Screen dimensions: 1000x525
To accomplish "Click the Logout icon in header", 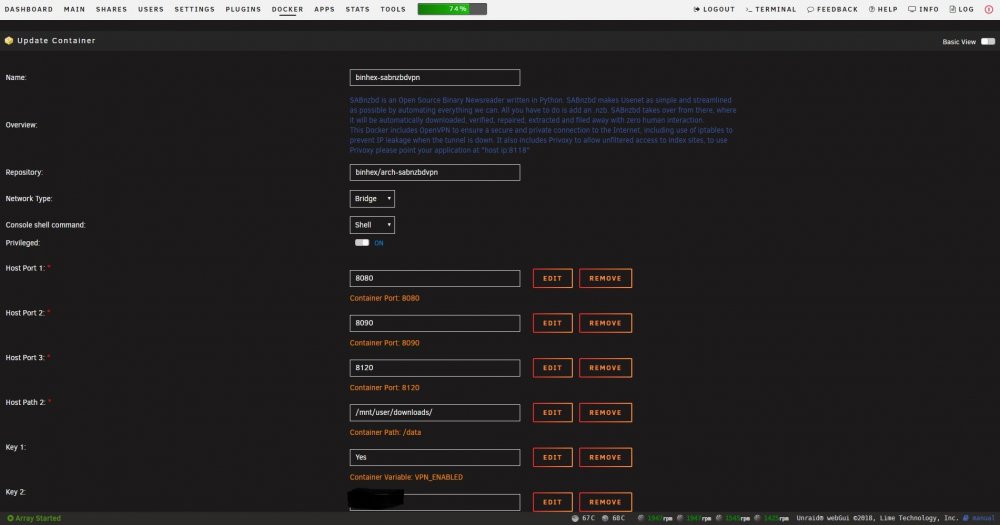I will [x=696, y=10].
